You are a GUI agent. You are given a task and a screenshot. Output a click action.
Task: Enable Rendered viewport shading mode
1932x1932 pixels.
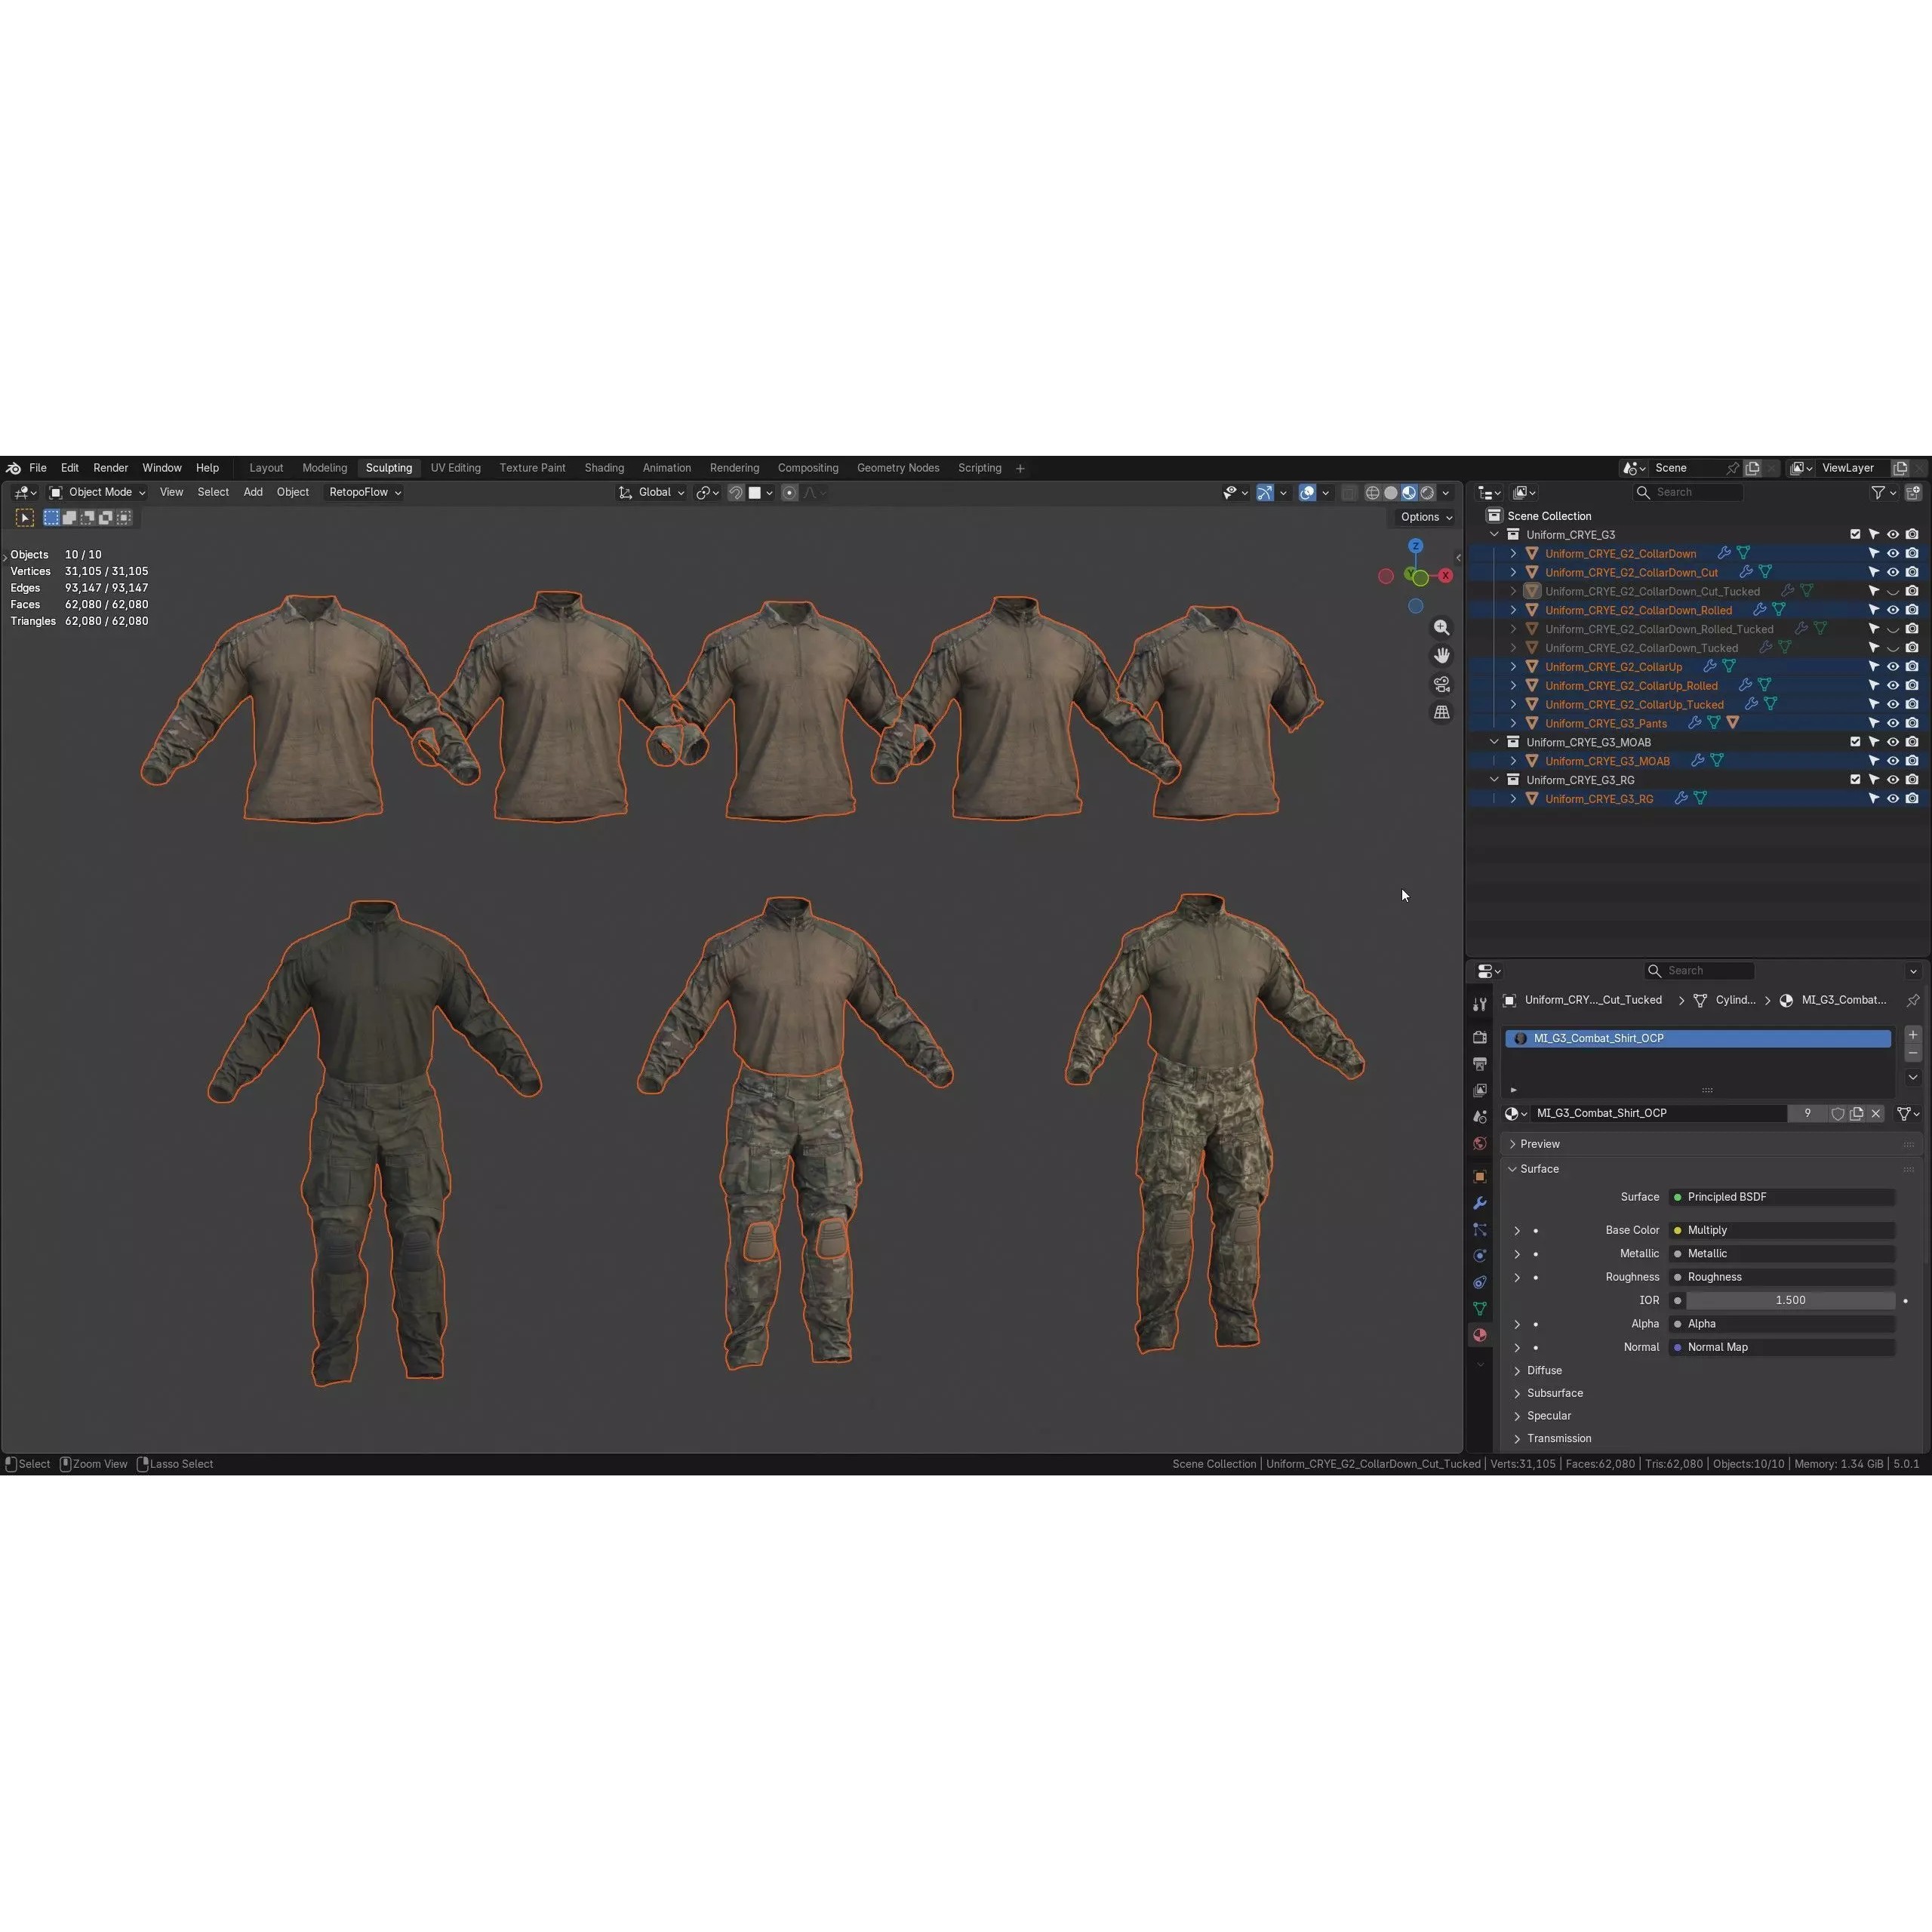(1428, 492)
